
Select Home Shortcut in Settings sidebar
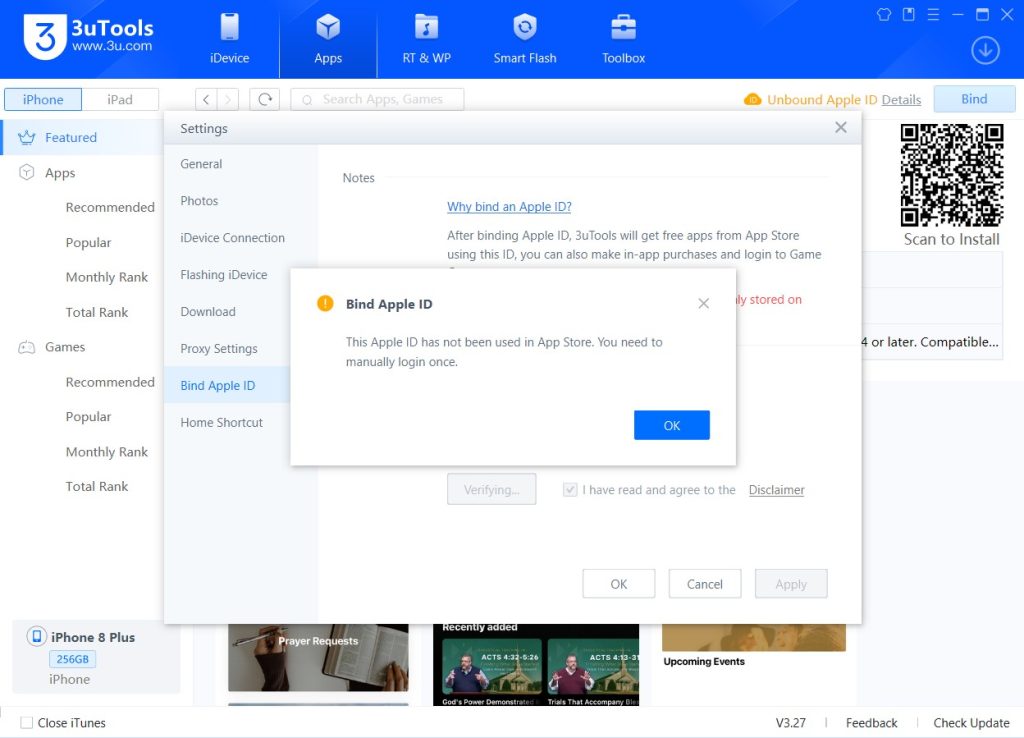pyautogui.click(x=221, y=423)
